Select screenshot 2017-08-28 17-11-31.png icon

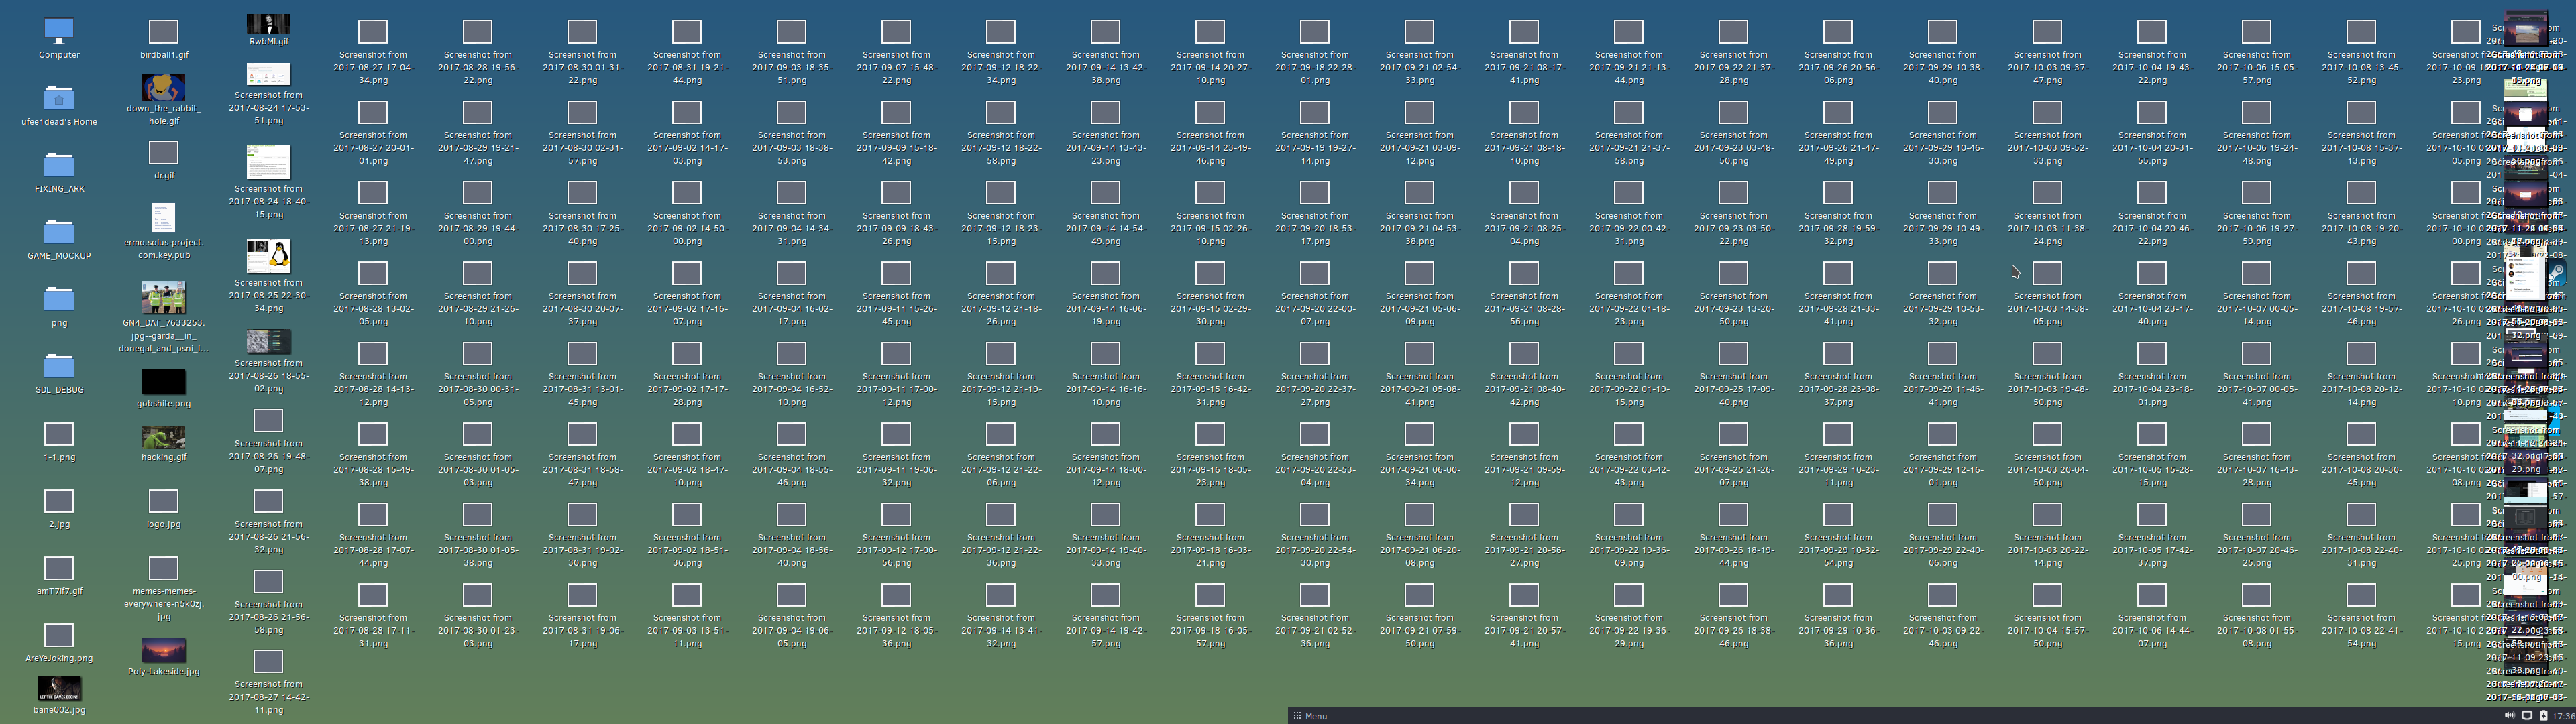[x=373, y=595]
